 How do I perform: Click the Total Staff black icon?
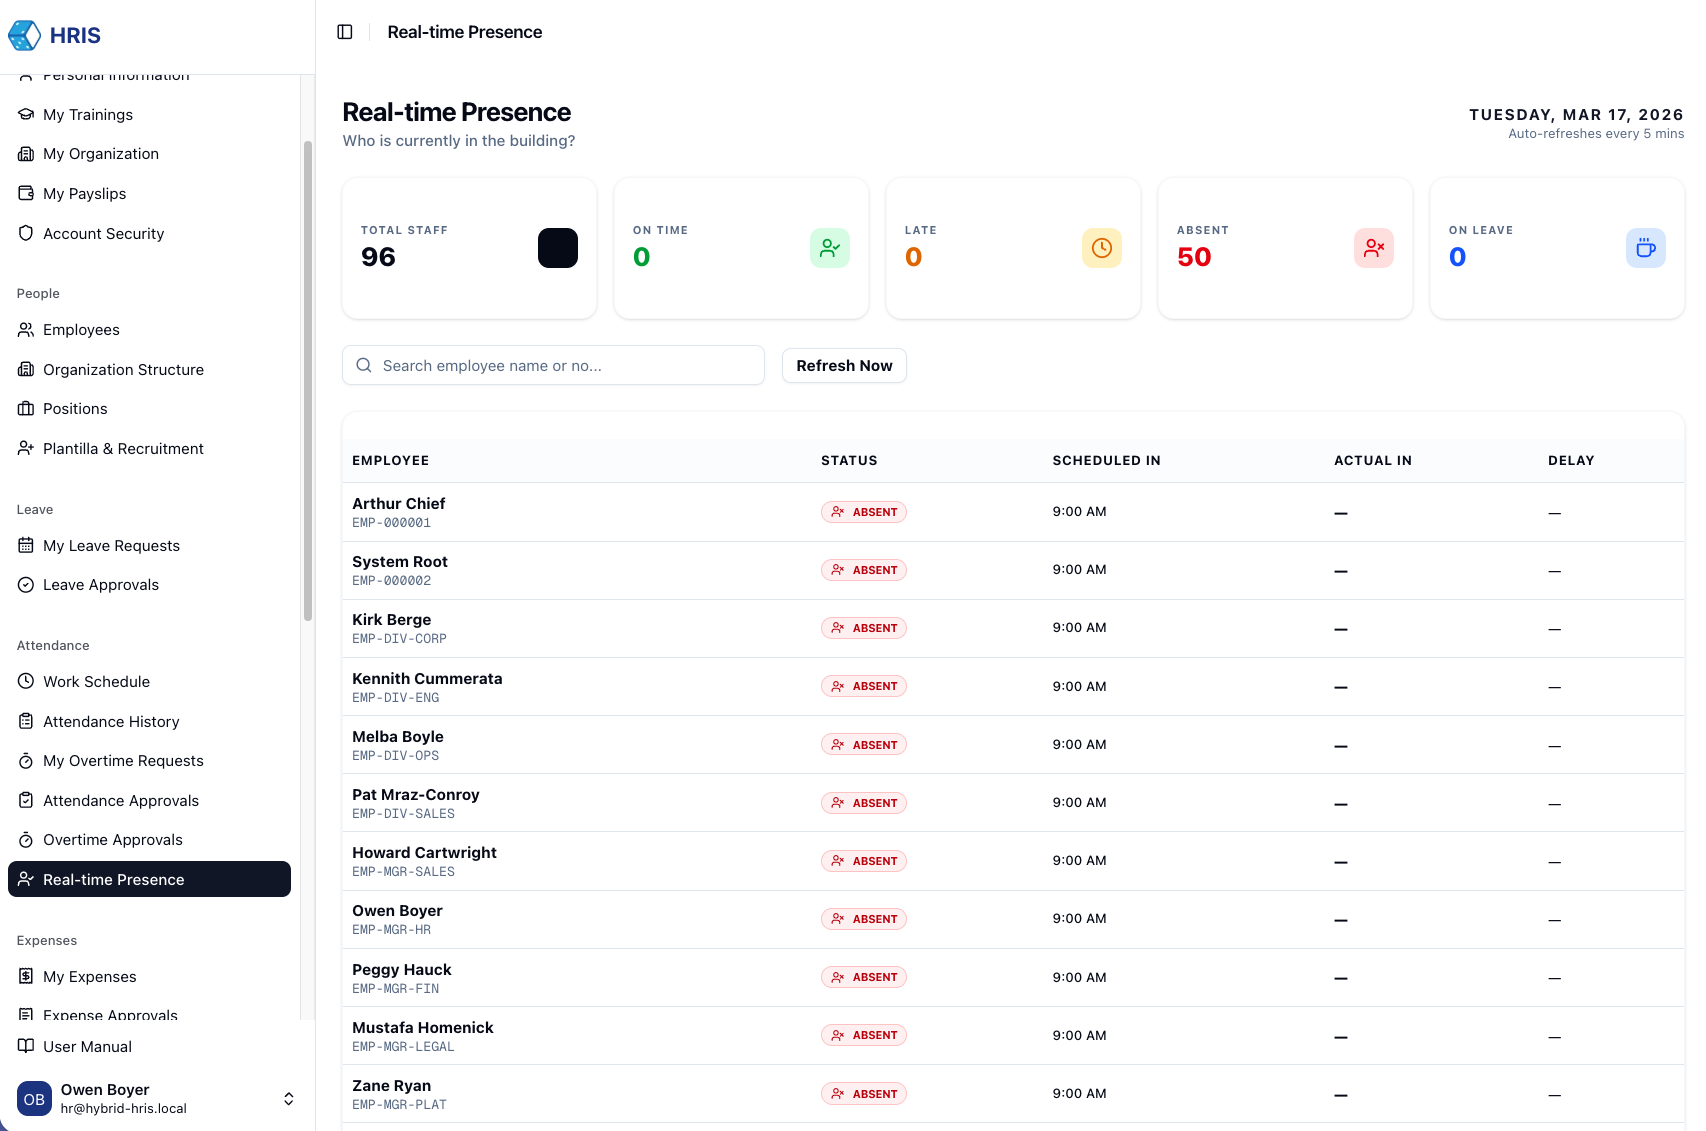tap(557, 248)
